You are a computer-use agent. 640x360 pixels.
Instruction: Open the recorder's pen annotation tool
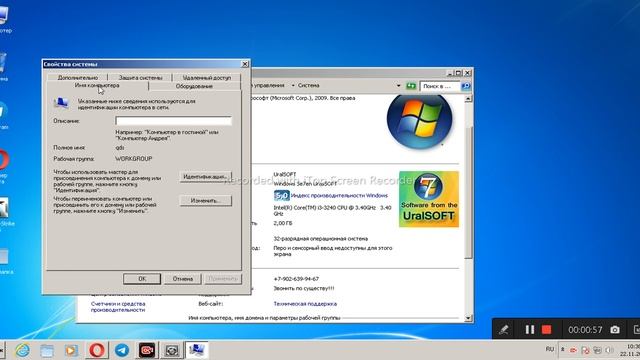[x=504, y=329]
